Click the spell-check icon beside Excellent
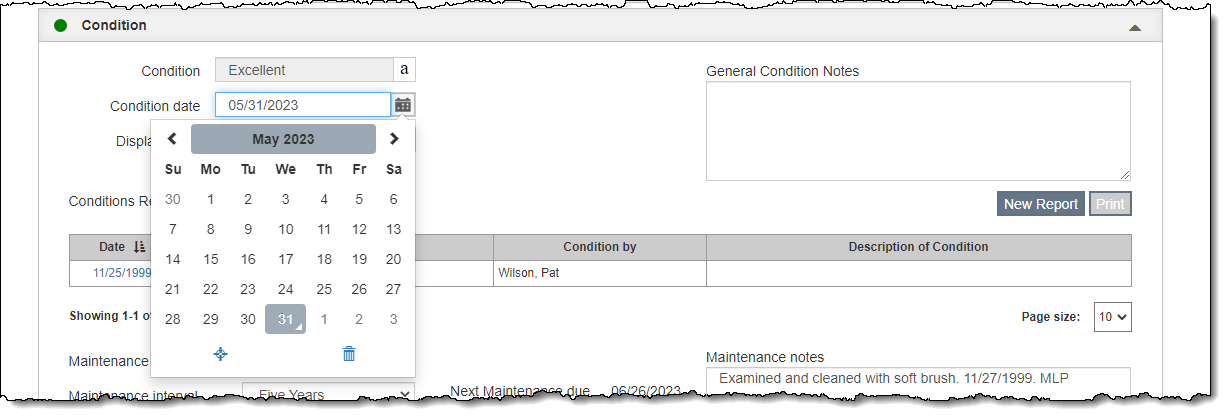 [x=405, y=70]
